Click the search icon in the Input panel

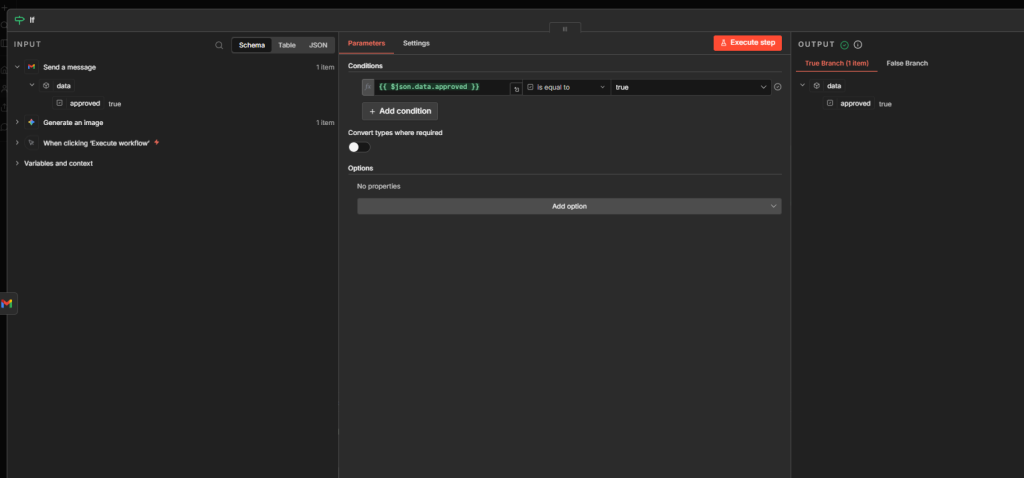click(219, 45)
